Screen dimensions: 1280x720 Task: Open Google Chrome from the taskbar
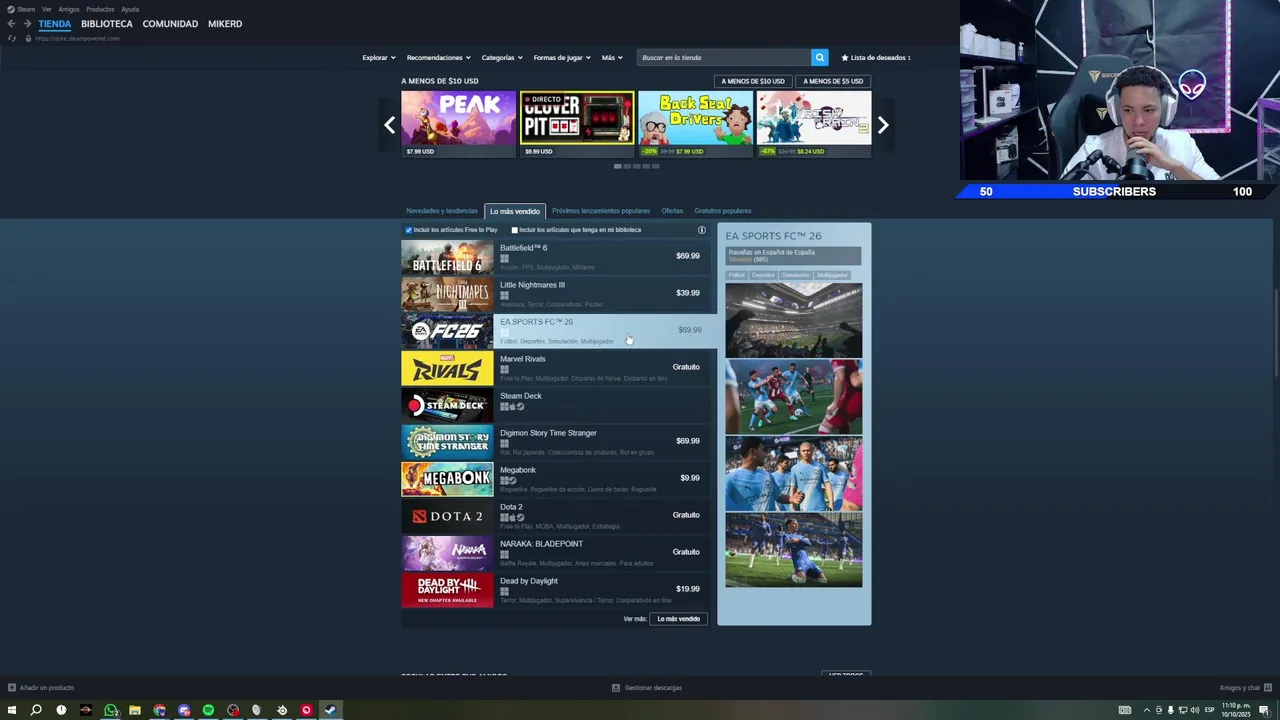[x=159, y=710]
